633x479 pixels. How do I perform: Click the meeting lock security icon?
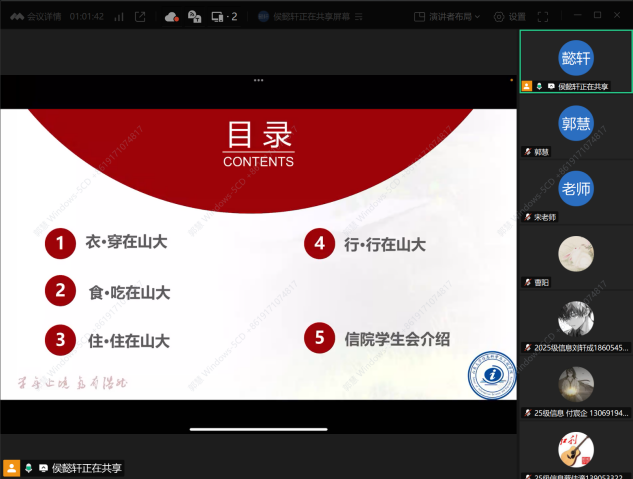click(194, 16)
